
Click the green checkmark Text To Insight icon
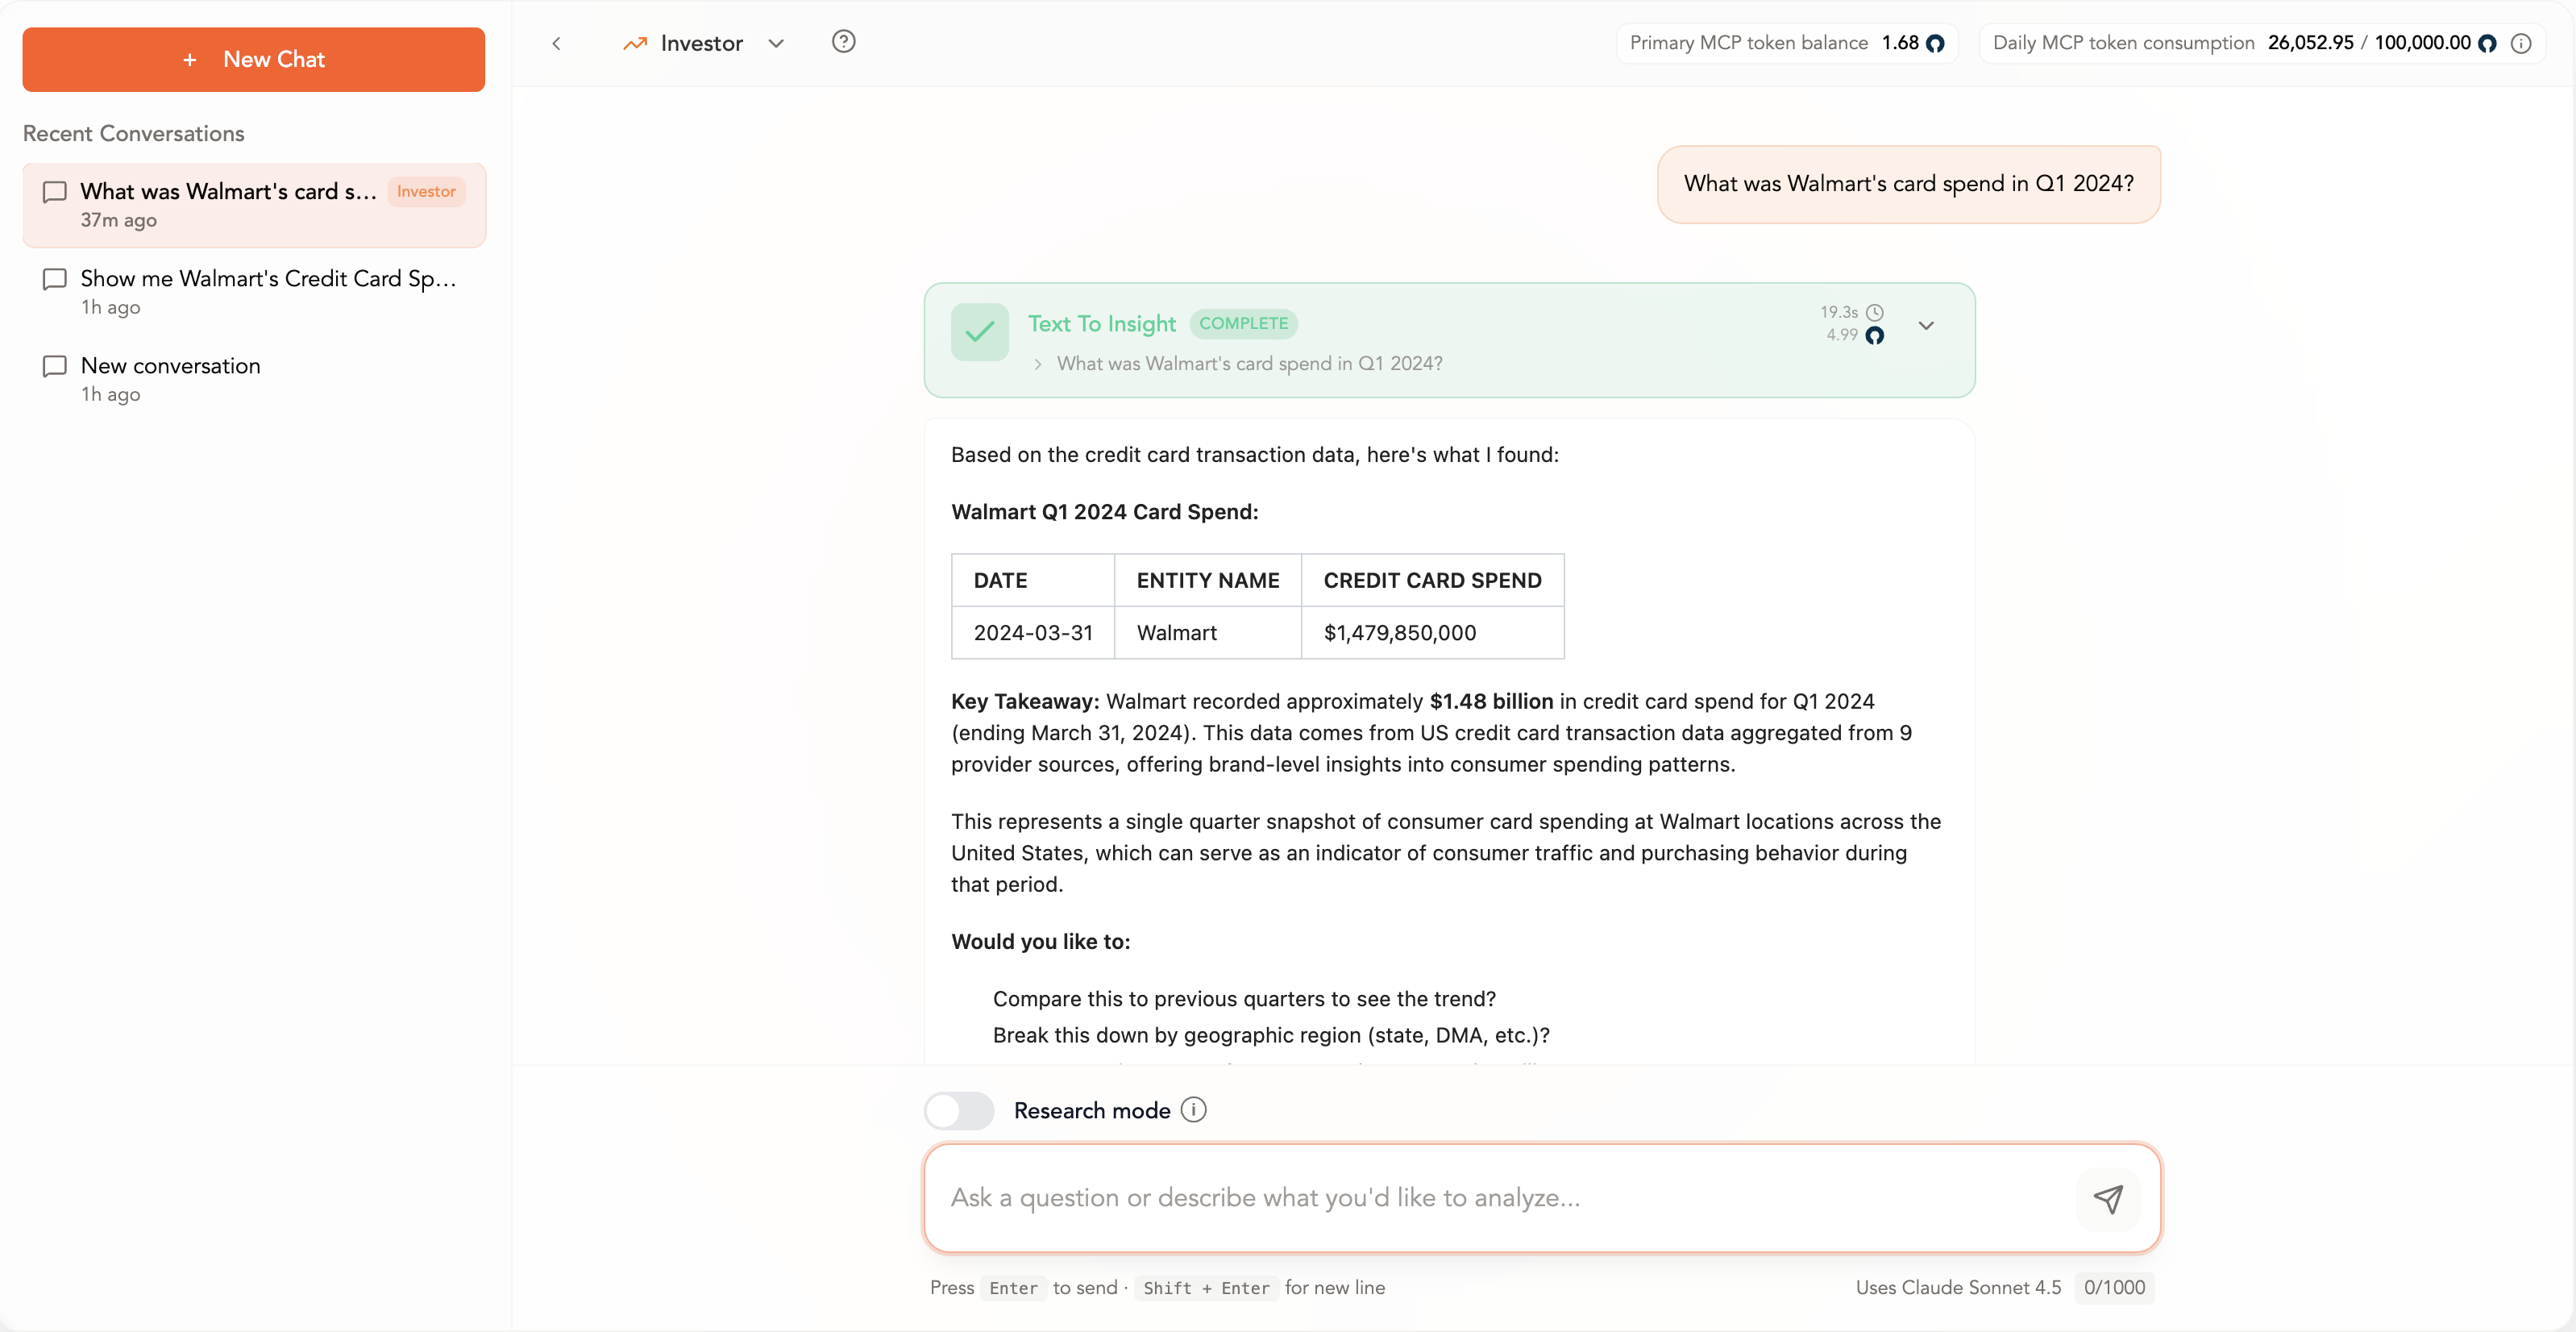coord(979,332)
